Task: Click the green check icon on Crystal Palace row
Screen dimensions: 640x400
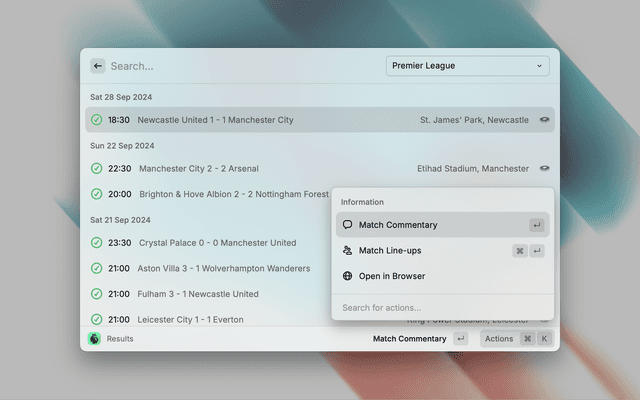Action: click(x=96, y=243)
